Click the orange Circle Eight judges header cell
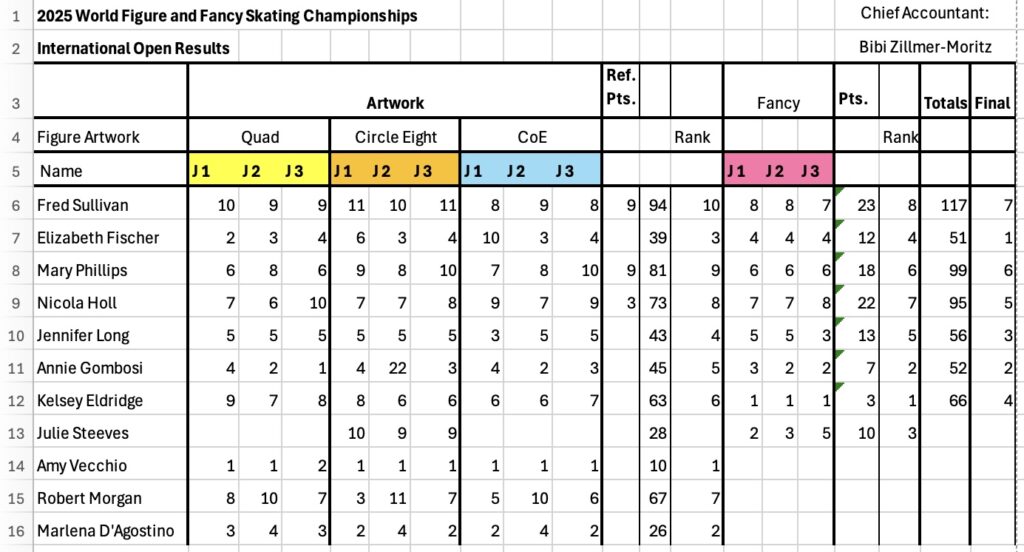1024x552 pixels. pyautogui.click(x=394, y=171)
